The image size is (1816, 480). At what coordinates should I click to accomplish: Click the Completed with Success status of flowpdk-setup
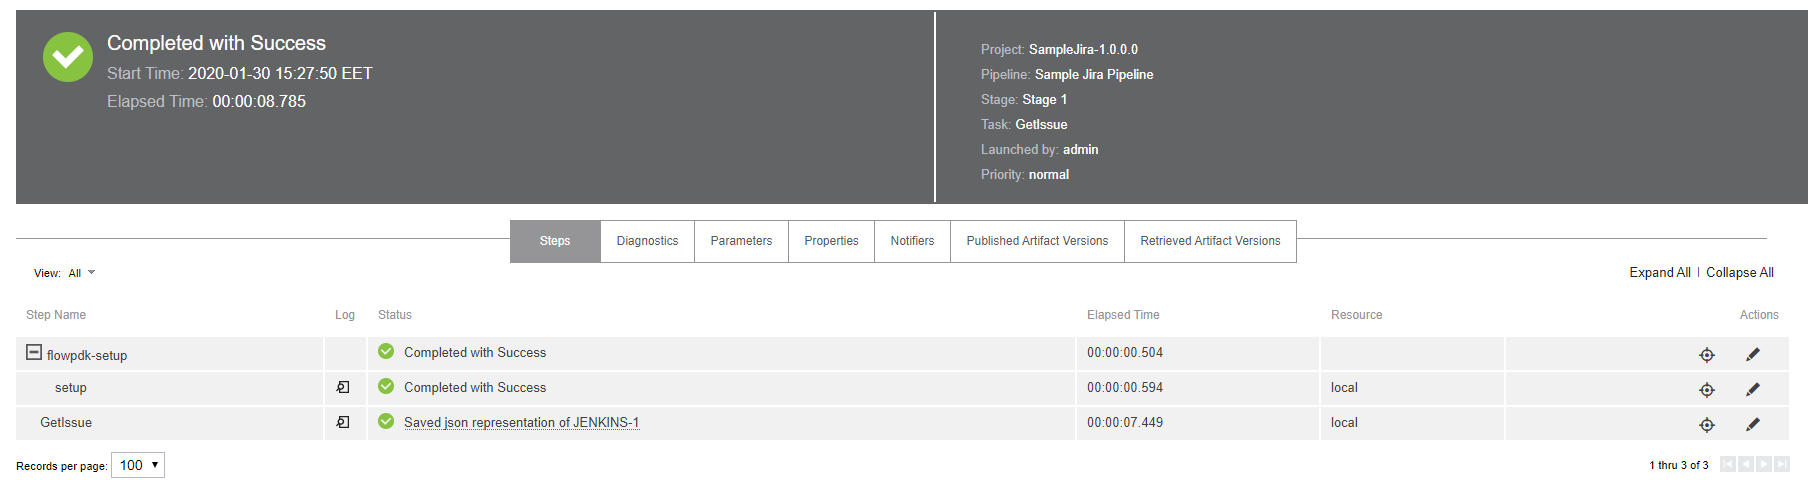click(x=475, y=352)
